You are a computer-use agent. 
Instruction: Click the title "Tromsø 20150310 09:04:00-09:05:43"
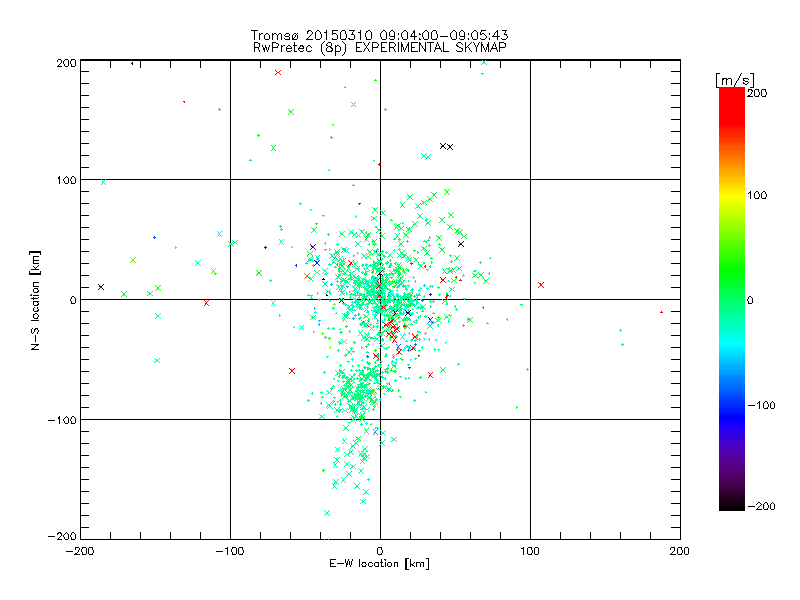click(379, 35)
